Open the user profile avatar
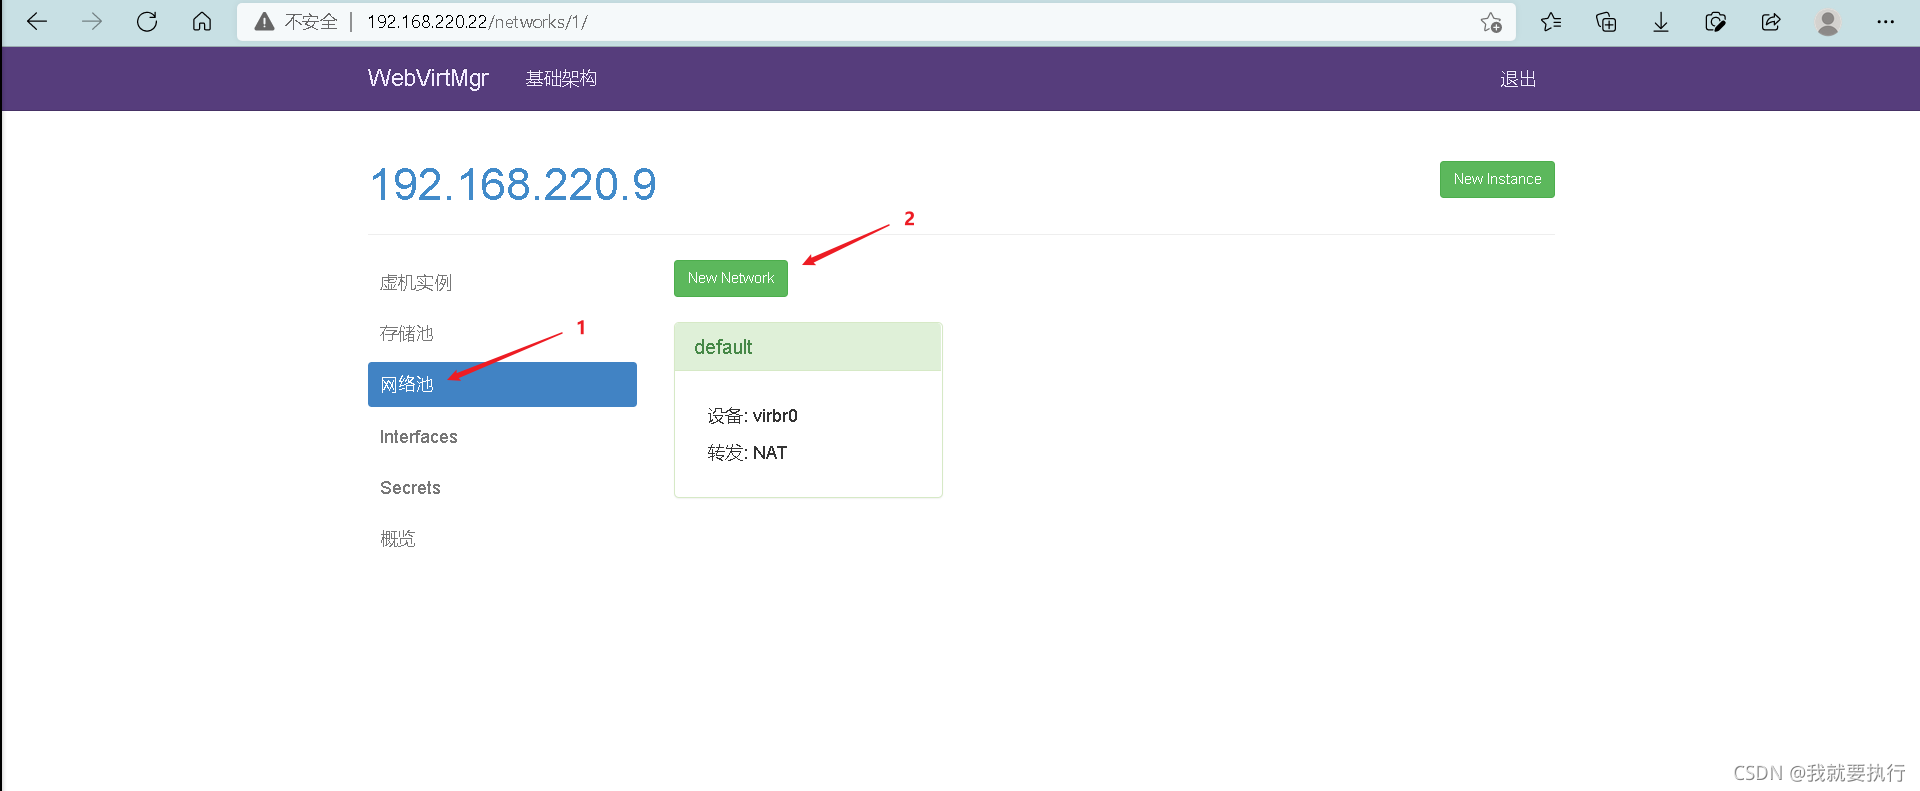1920x791 pixels. [1828, 22]
